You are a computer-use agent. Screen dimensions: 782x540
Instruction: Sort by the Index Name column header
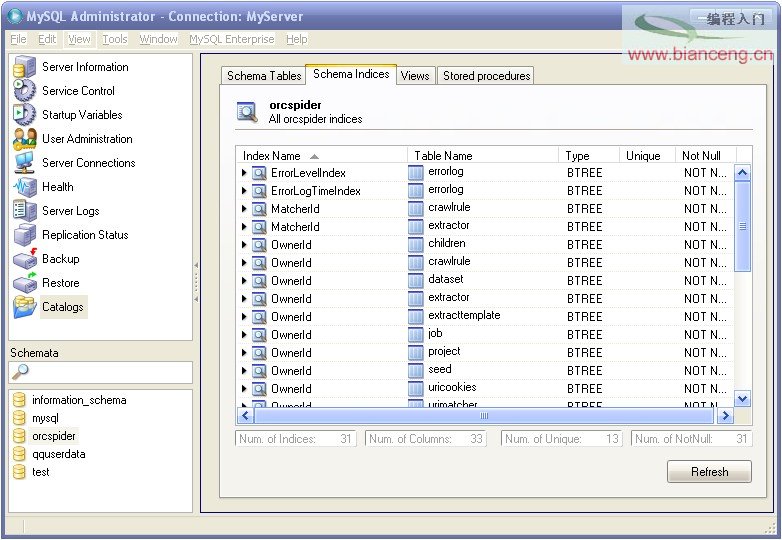point(322,156)
